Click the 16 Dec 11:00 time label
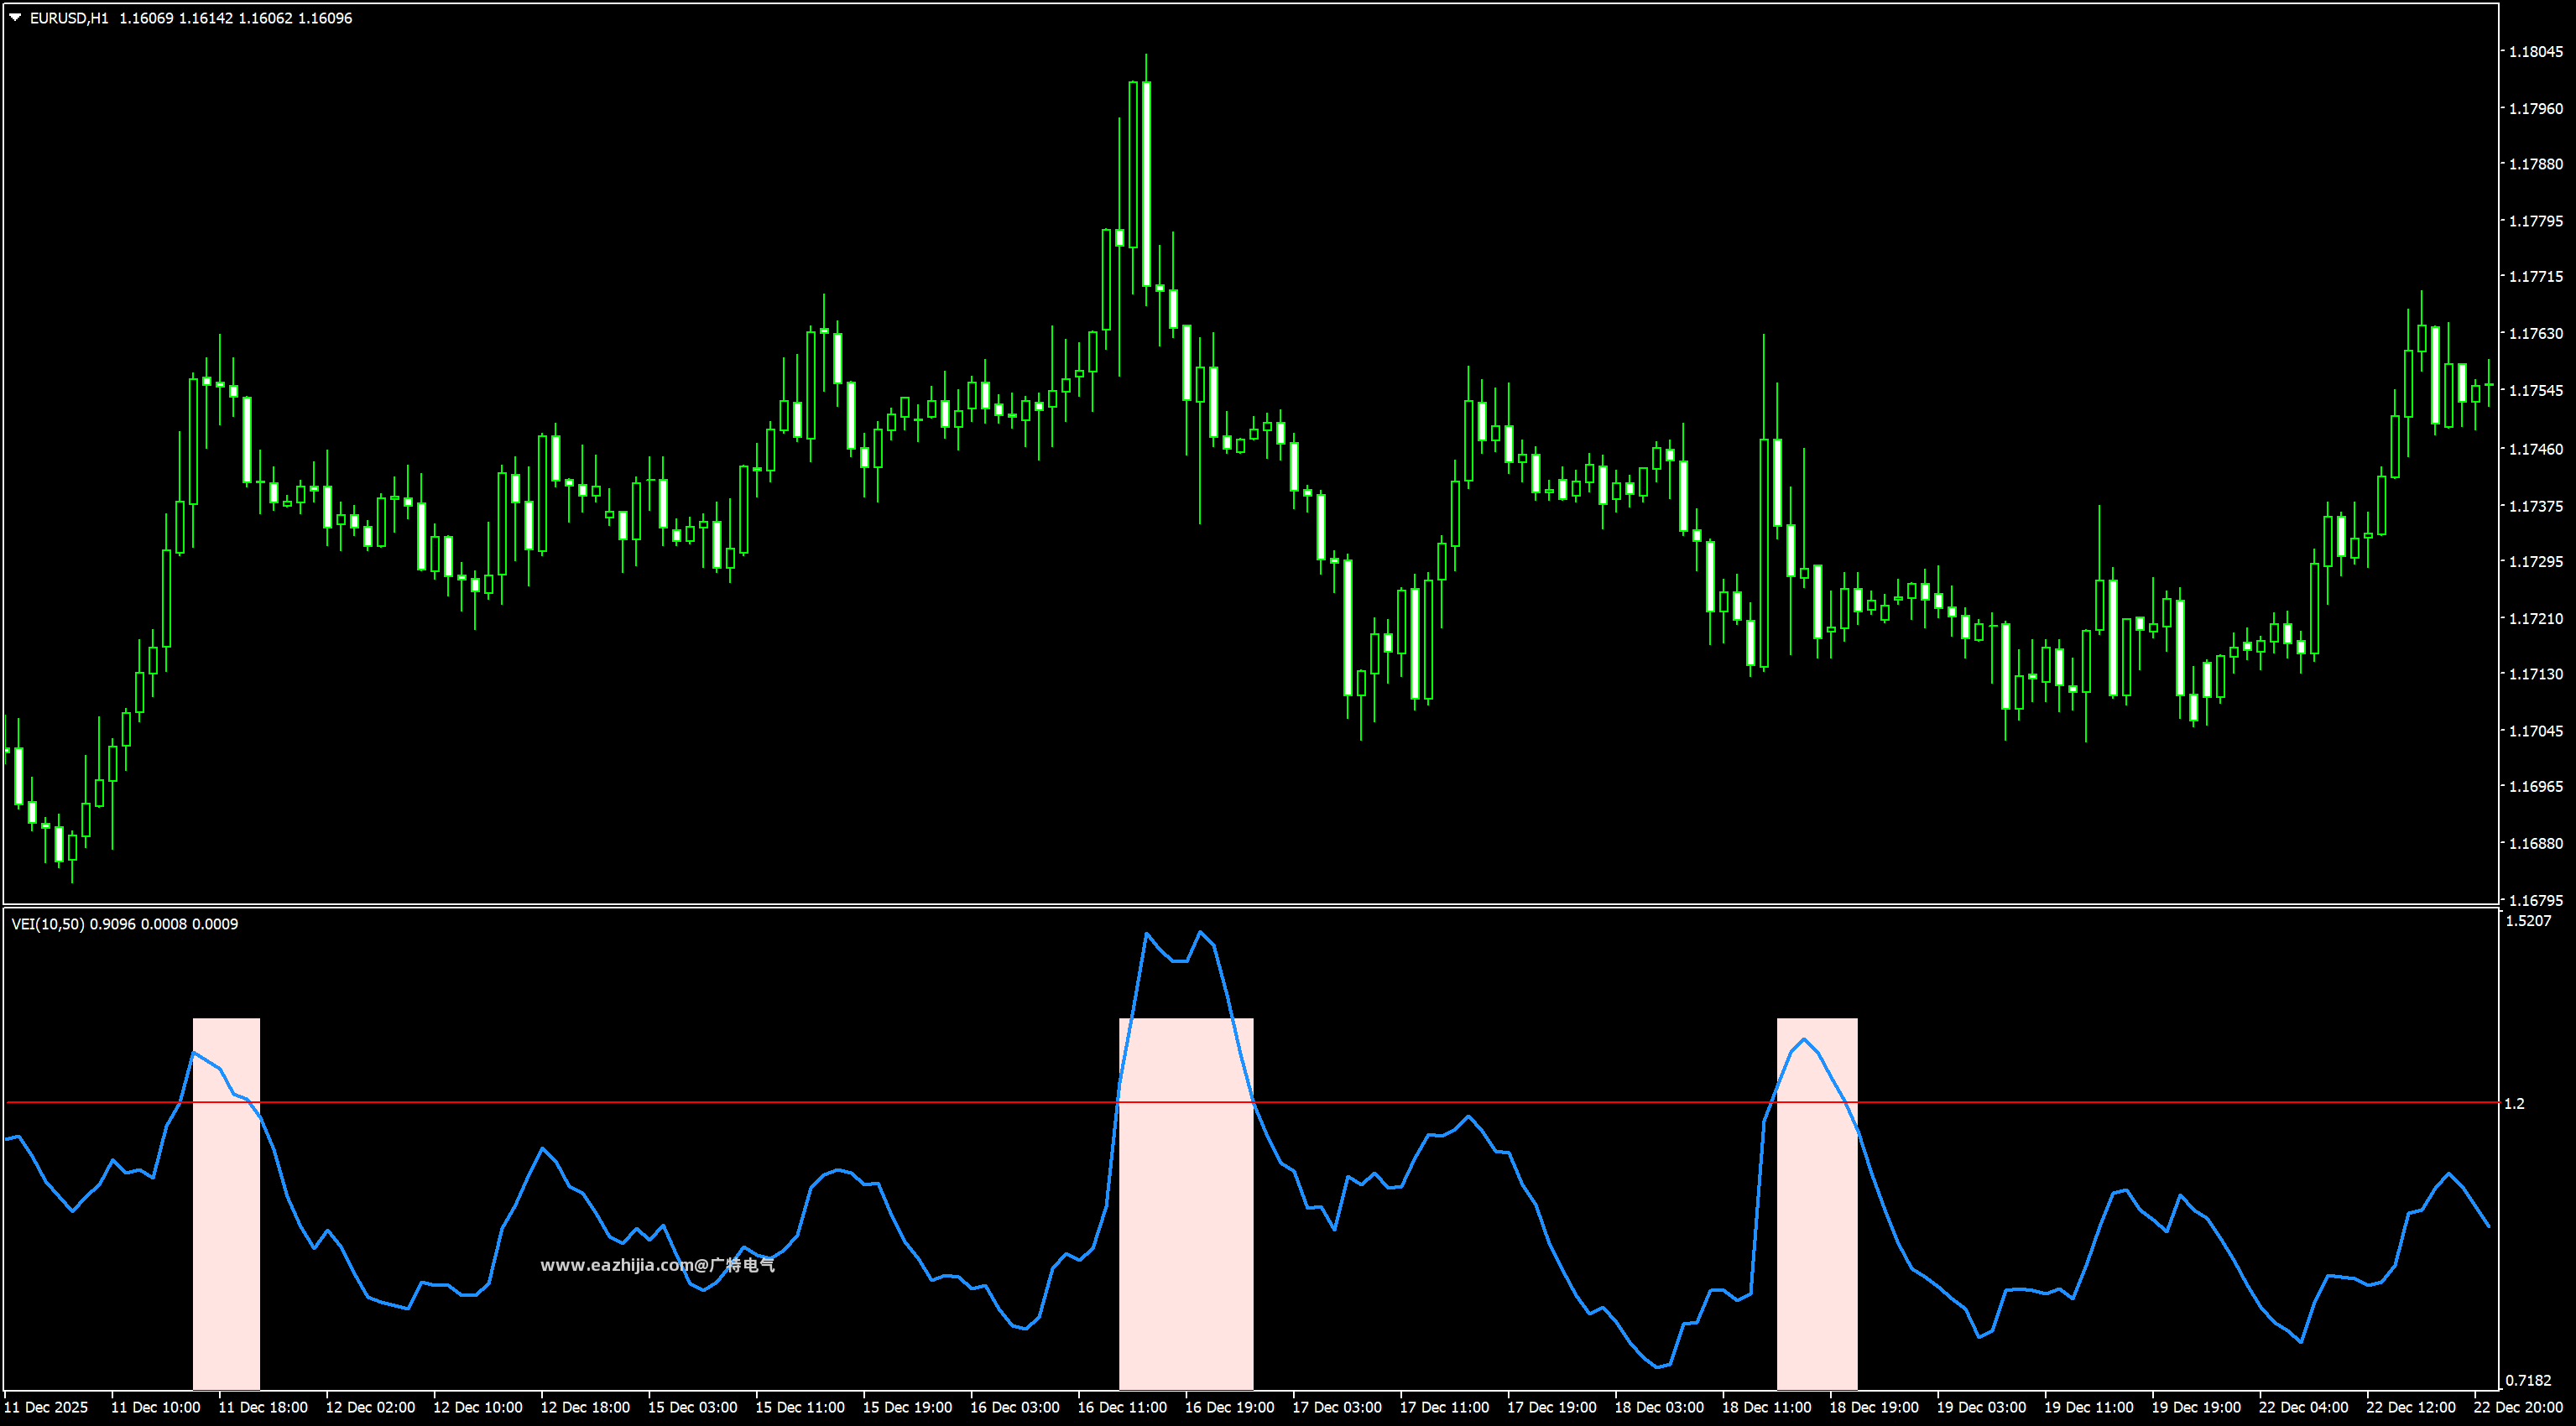This screenshot has width=2576, height=1426. pos(1122,1408)
